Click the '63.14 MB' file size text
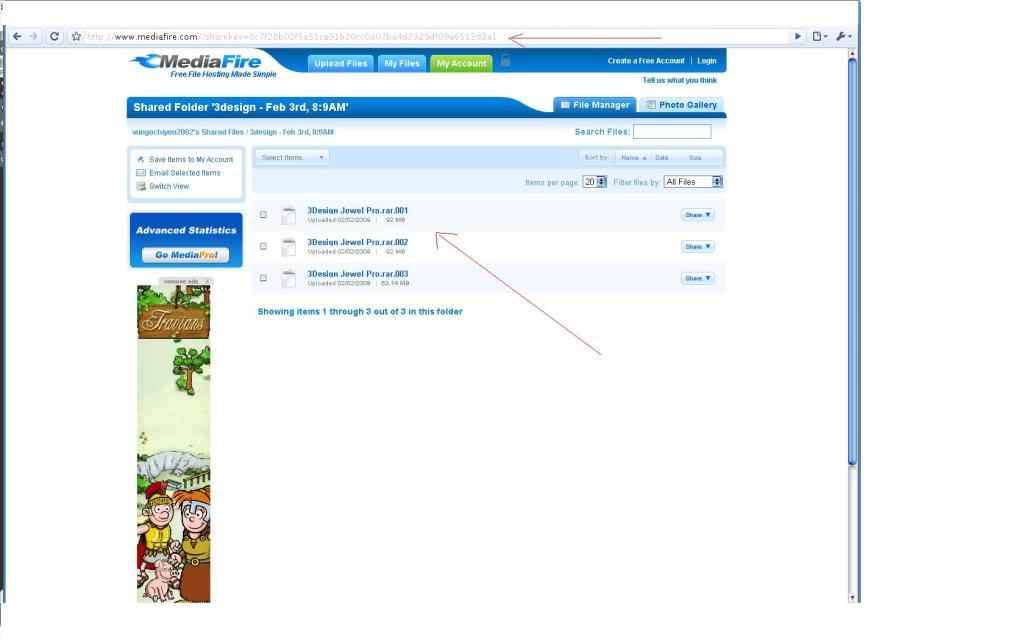1024x640 pixels. coord(395,283)
